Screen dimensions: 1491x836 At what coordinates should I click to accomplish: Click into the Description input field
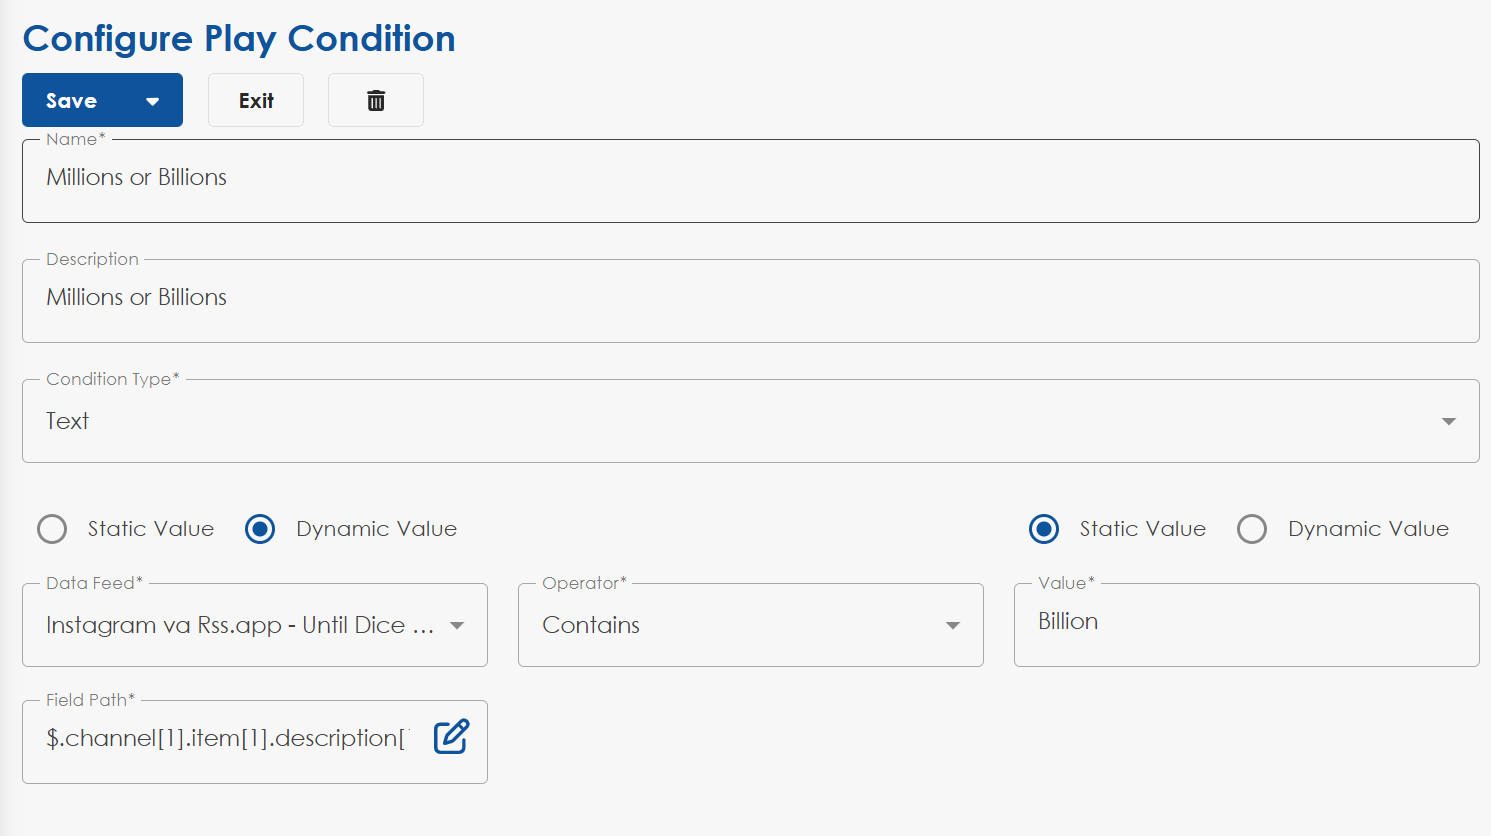(x=750, y=298)
